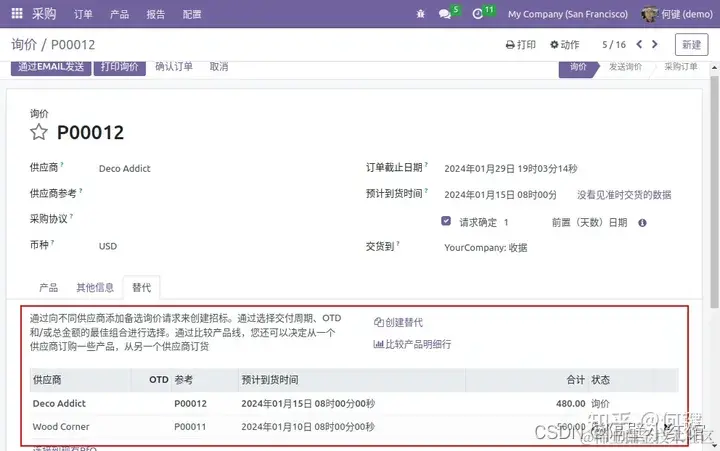Screen dimensions: 720x451
Task: Click the 打印询价 button
Action: (x=119, y=67)
